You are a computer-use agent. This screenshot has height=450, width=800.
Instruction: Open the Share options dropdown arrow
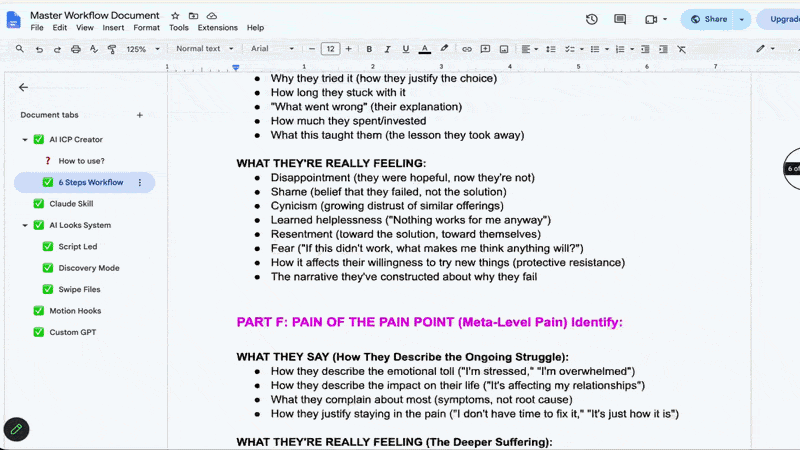coord(742,19)
